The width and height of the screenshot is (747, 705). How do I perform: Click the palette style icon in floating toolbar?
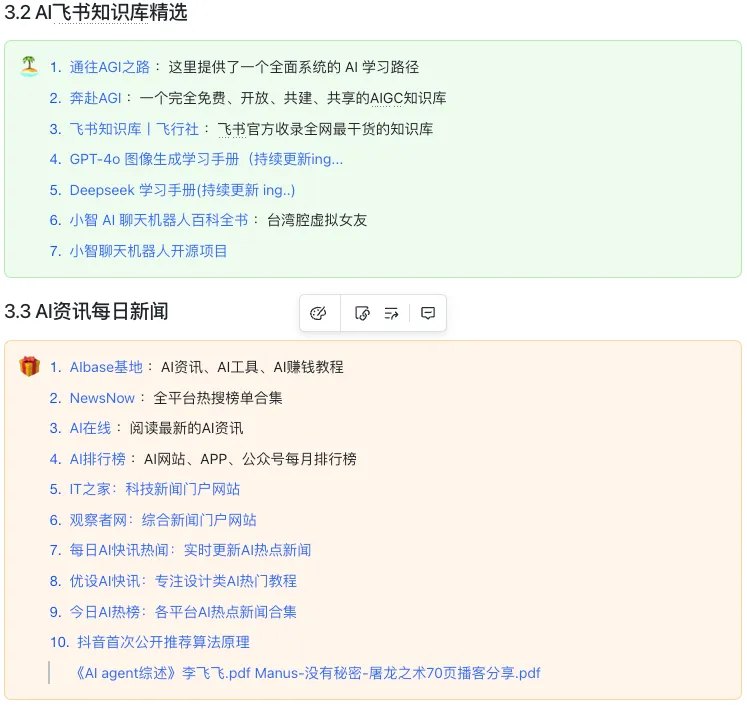318,313
